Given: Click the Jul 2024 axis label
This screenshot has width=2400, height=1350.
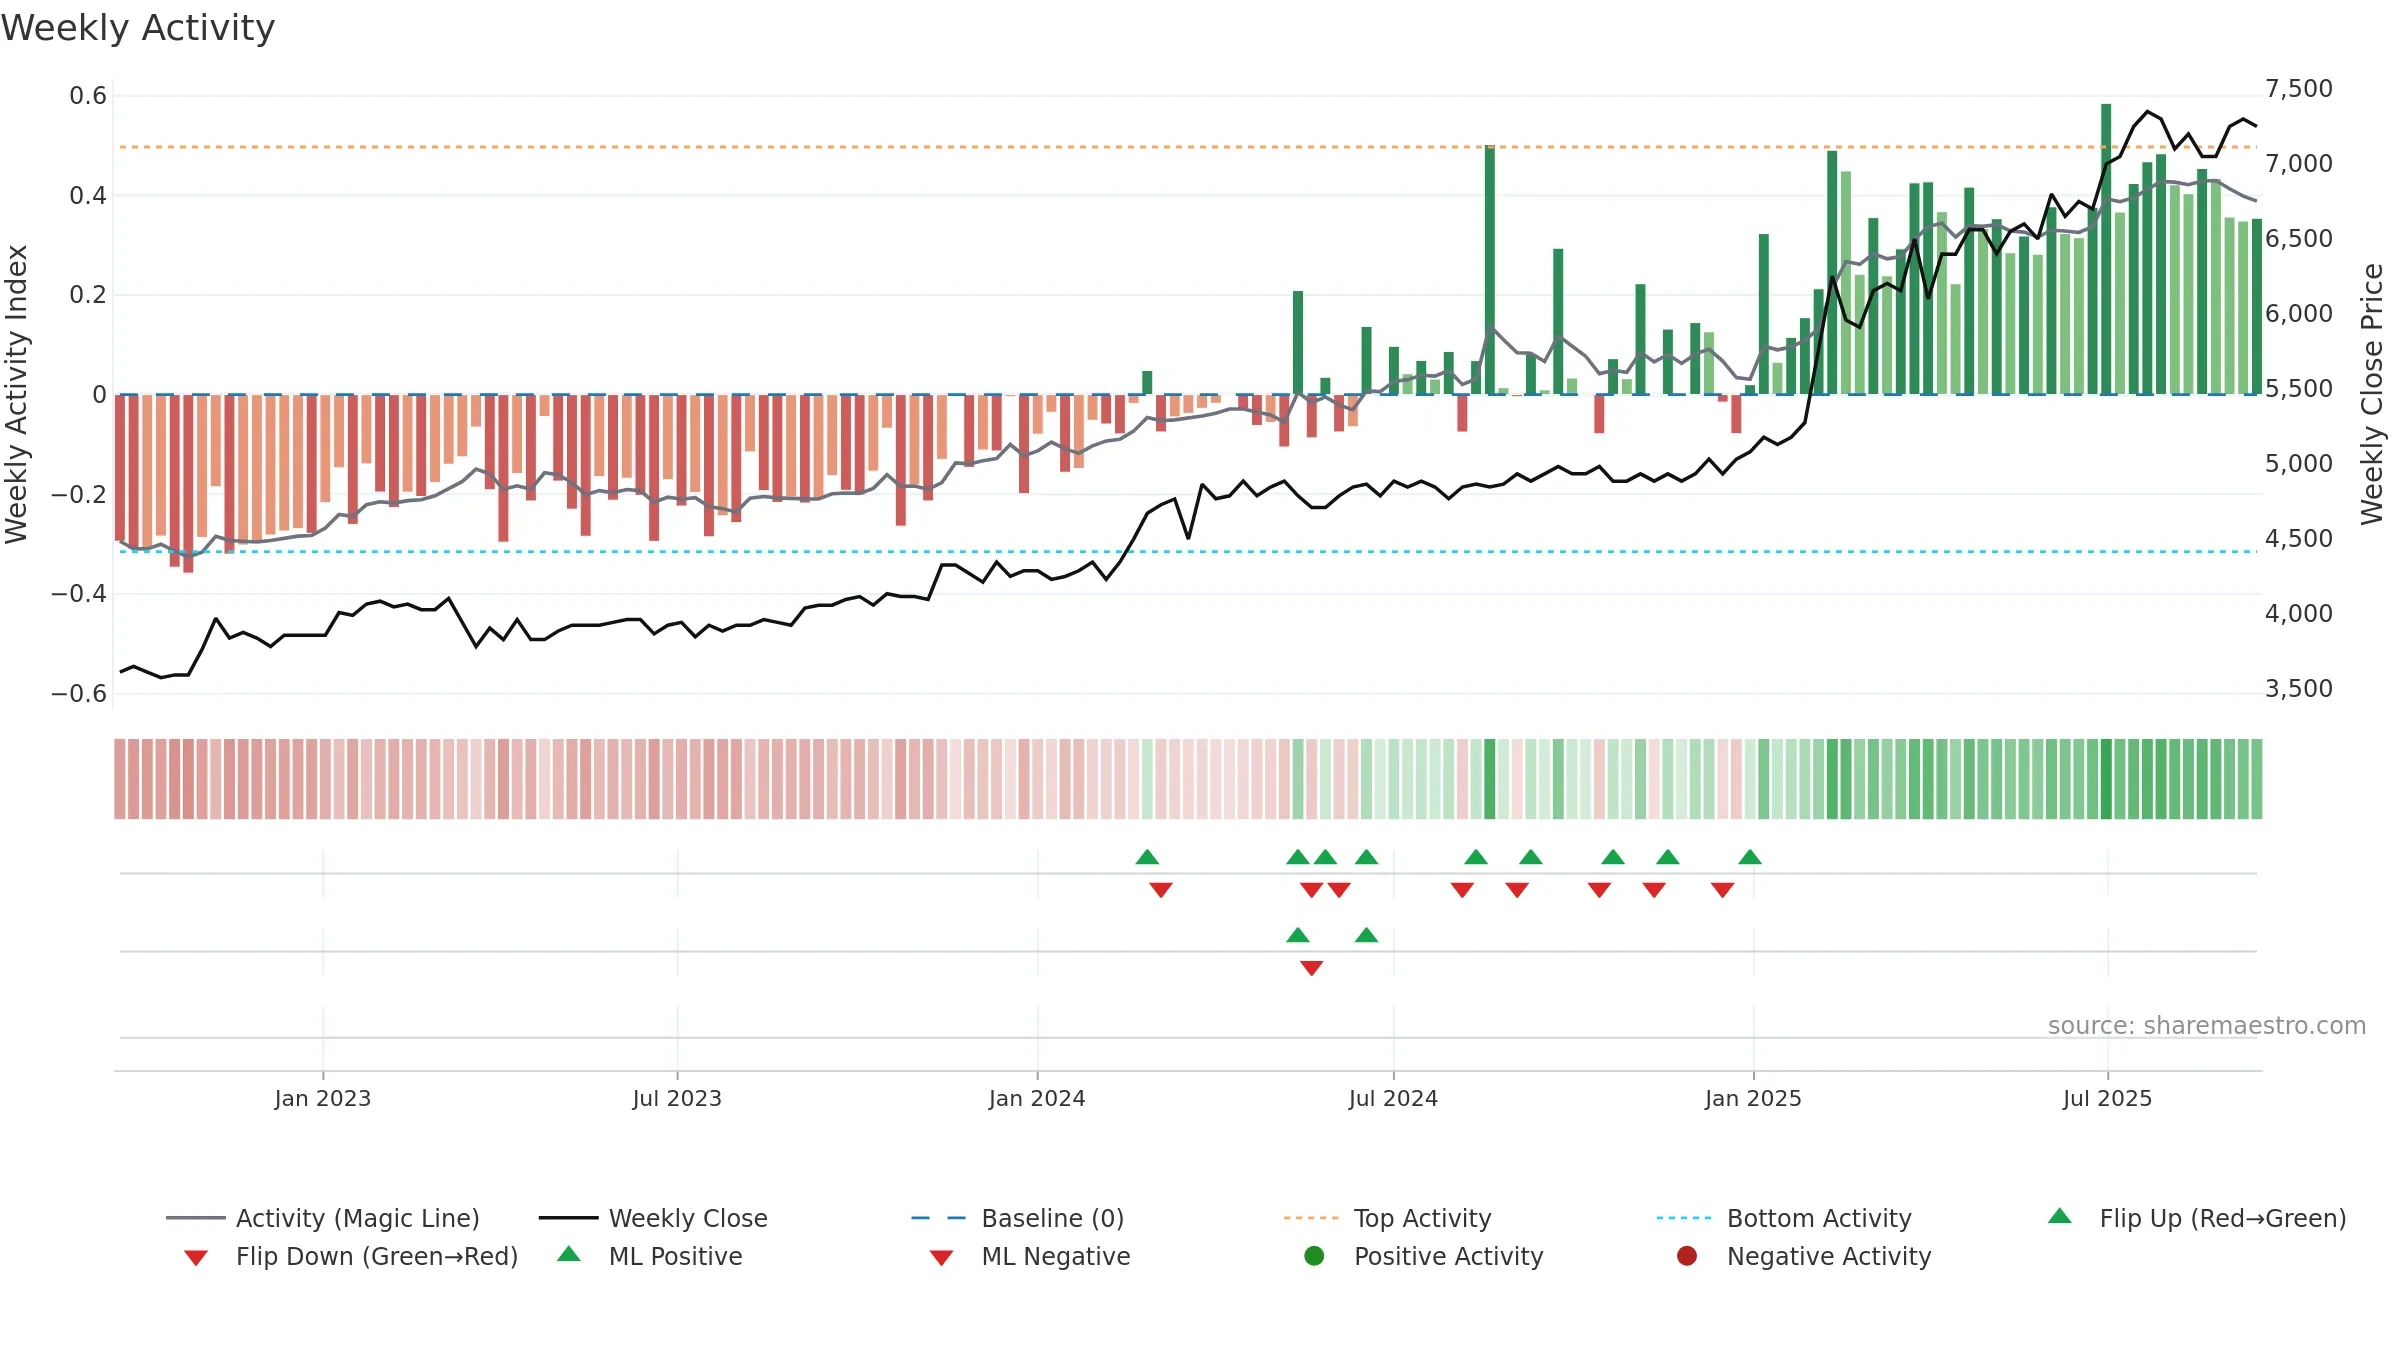Looking at the screenshot, I should tap(1393, 1098).
